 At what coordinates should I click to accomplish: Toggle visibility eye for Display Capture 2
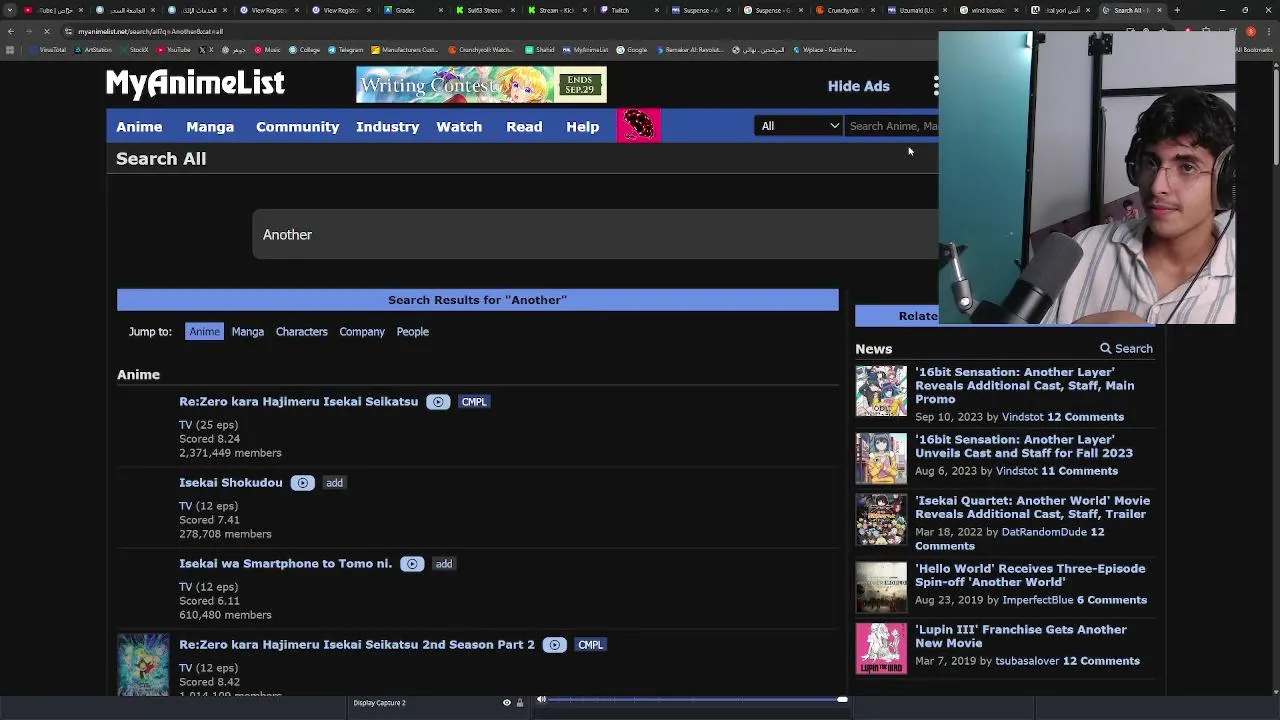(506, 702)
